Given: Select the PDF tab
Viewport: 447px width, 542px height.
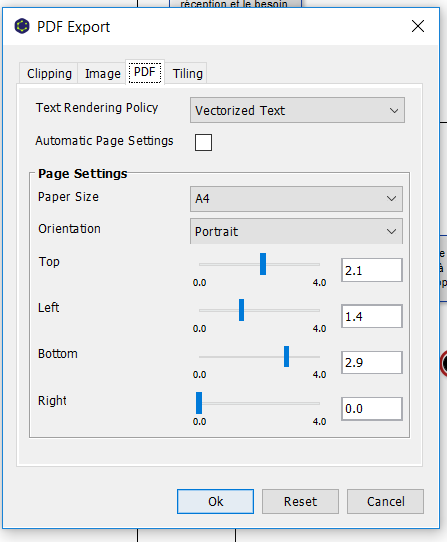Looking at the screenshot, I should tap(145, 72).
